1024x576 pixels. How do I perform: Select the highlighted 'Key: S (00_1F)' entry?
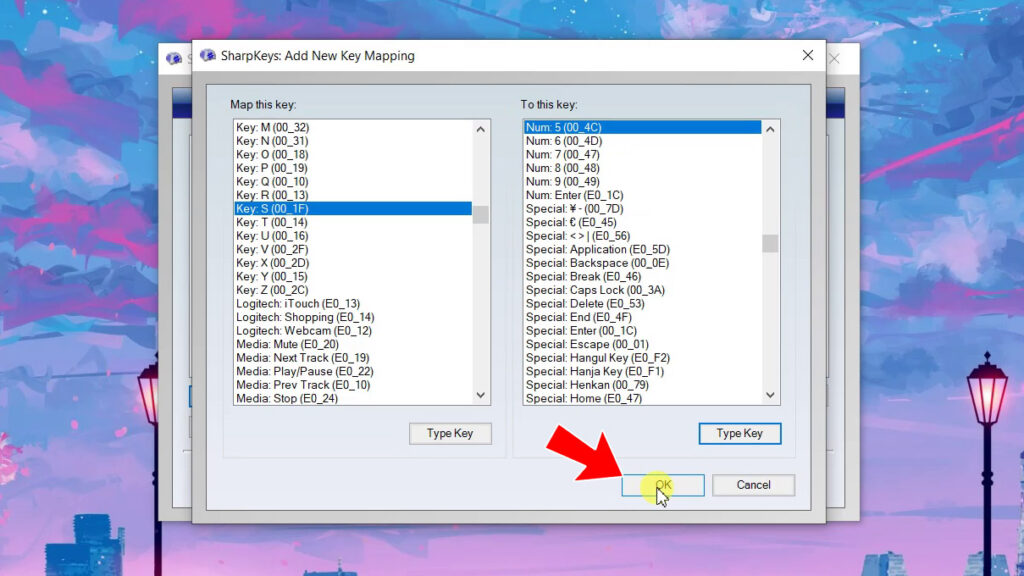click(353, 208)
